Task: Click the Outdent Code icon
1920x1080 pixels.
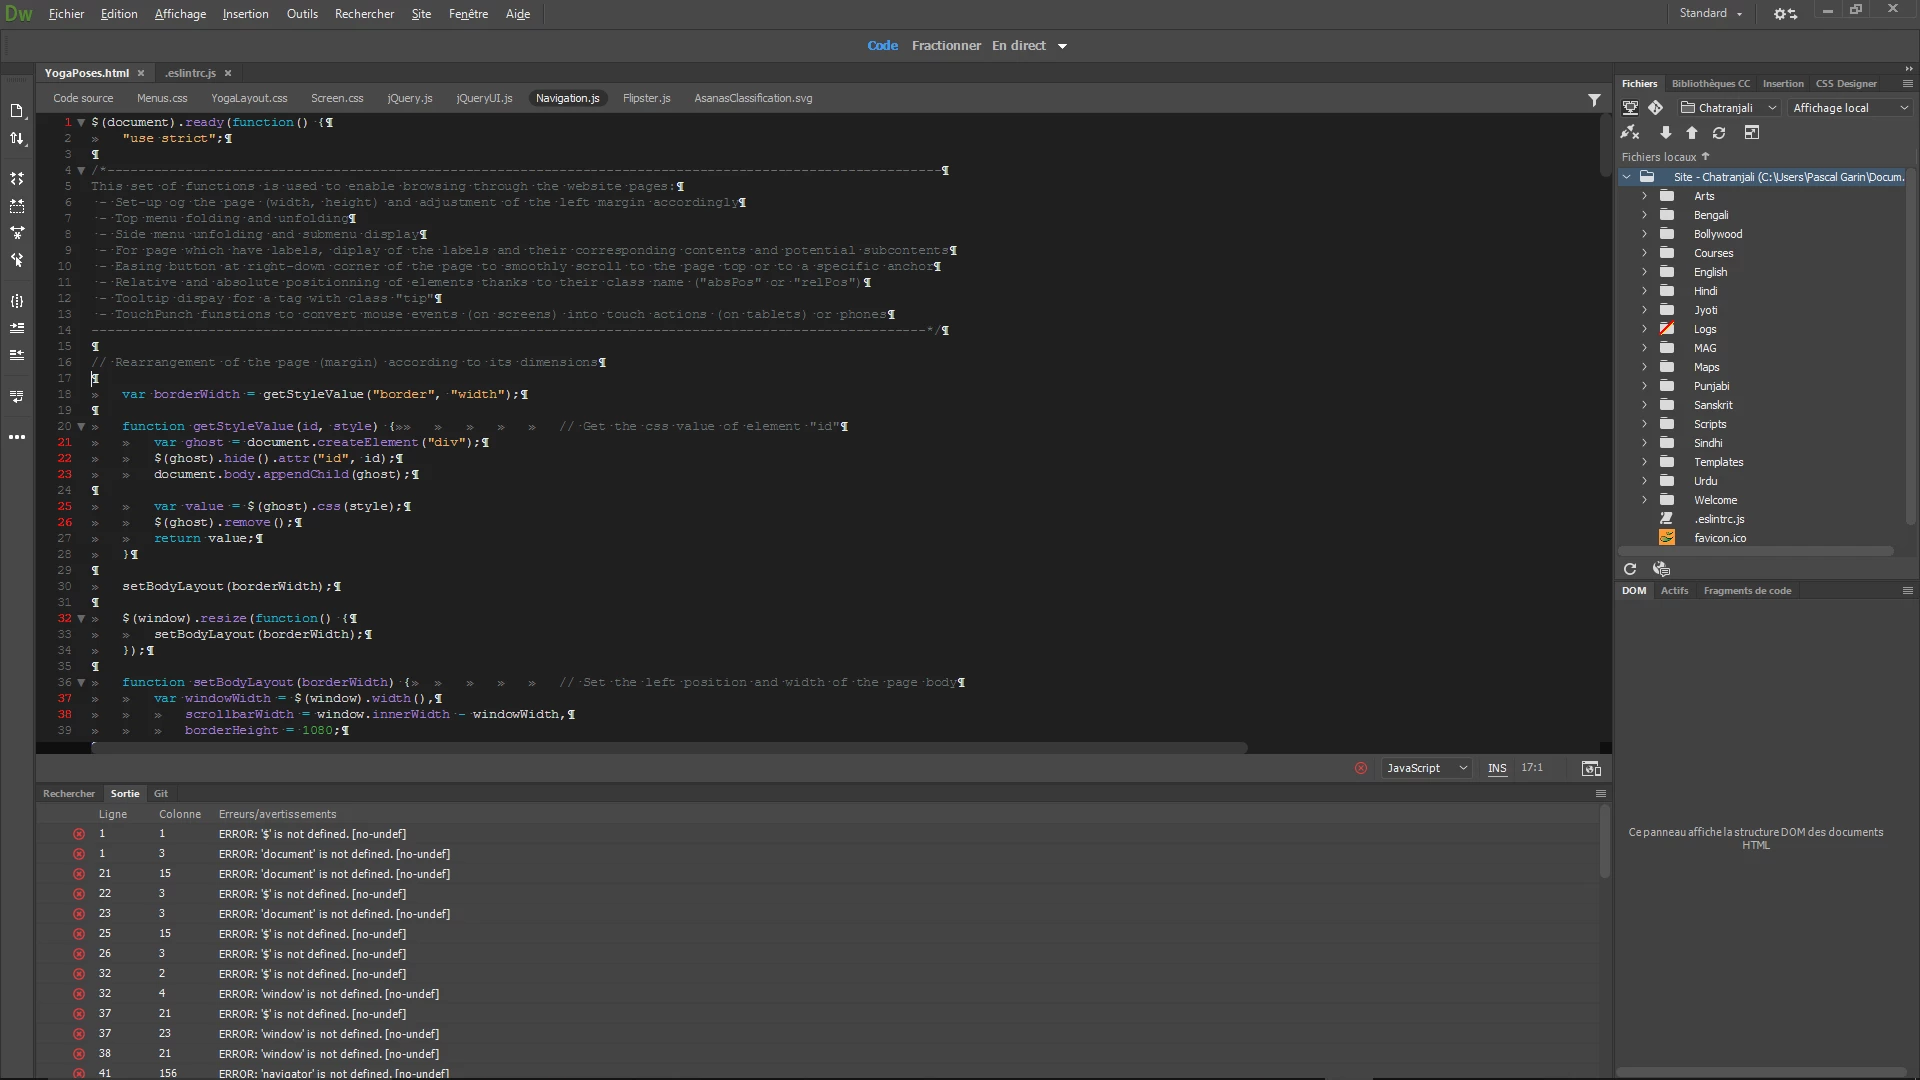Action: [17, 355]
